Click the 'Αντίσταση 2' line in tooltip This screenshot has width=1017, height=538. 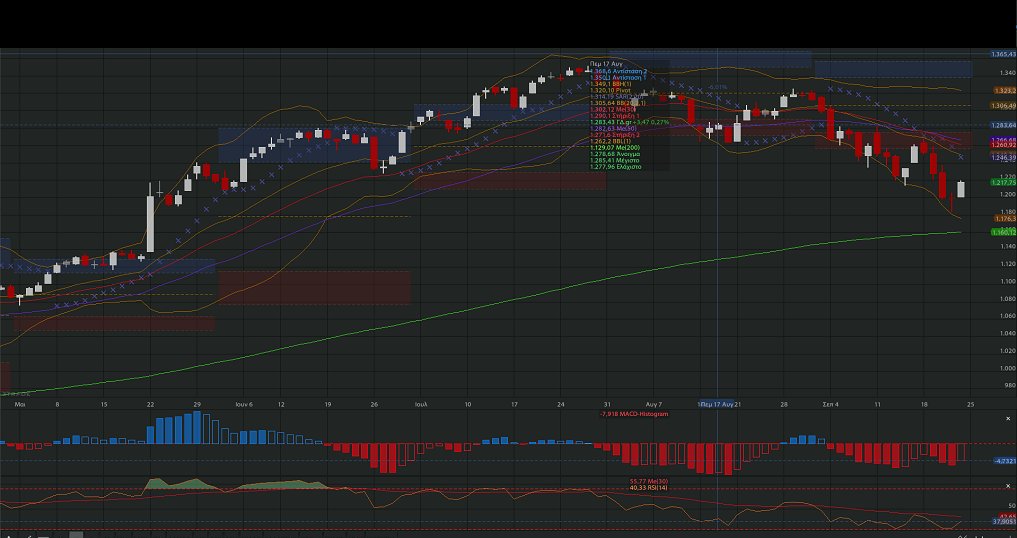point(619,71)
